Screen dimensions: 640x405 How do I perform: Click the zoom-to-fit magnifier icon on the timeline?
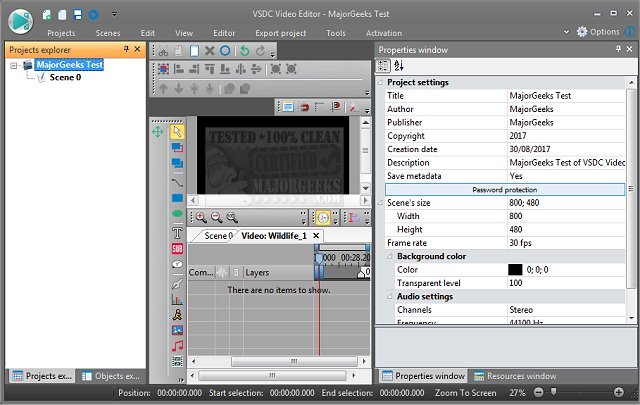click(x=232, y=217)
